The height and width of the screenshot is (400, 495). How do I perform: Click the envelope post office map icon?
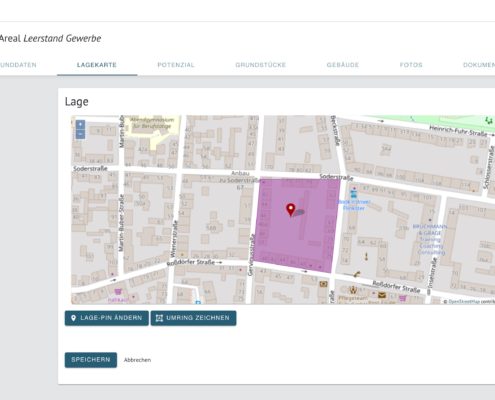tap(382, 295)
